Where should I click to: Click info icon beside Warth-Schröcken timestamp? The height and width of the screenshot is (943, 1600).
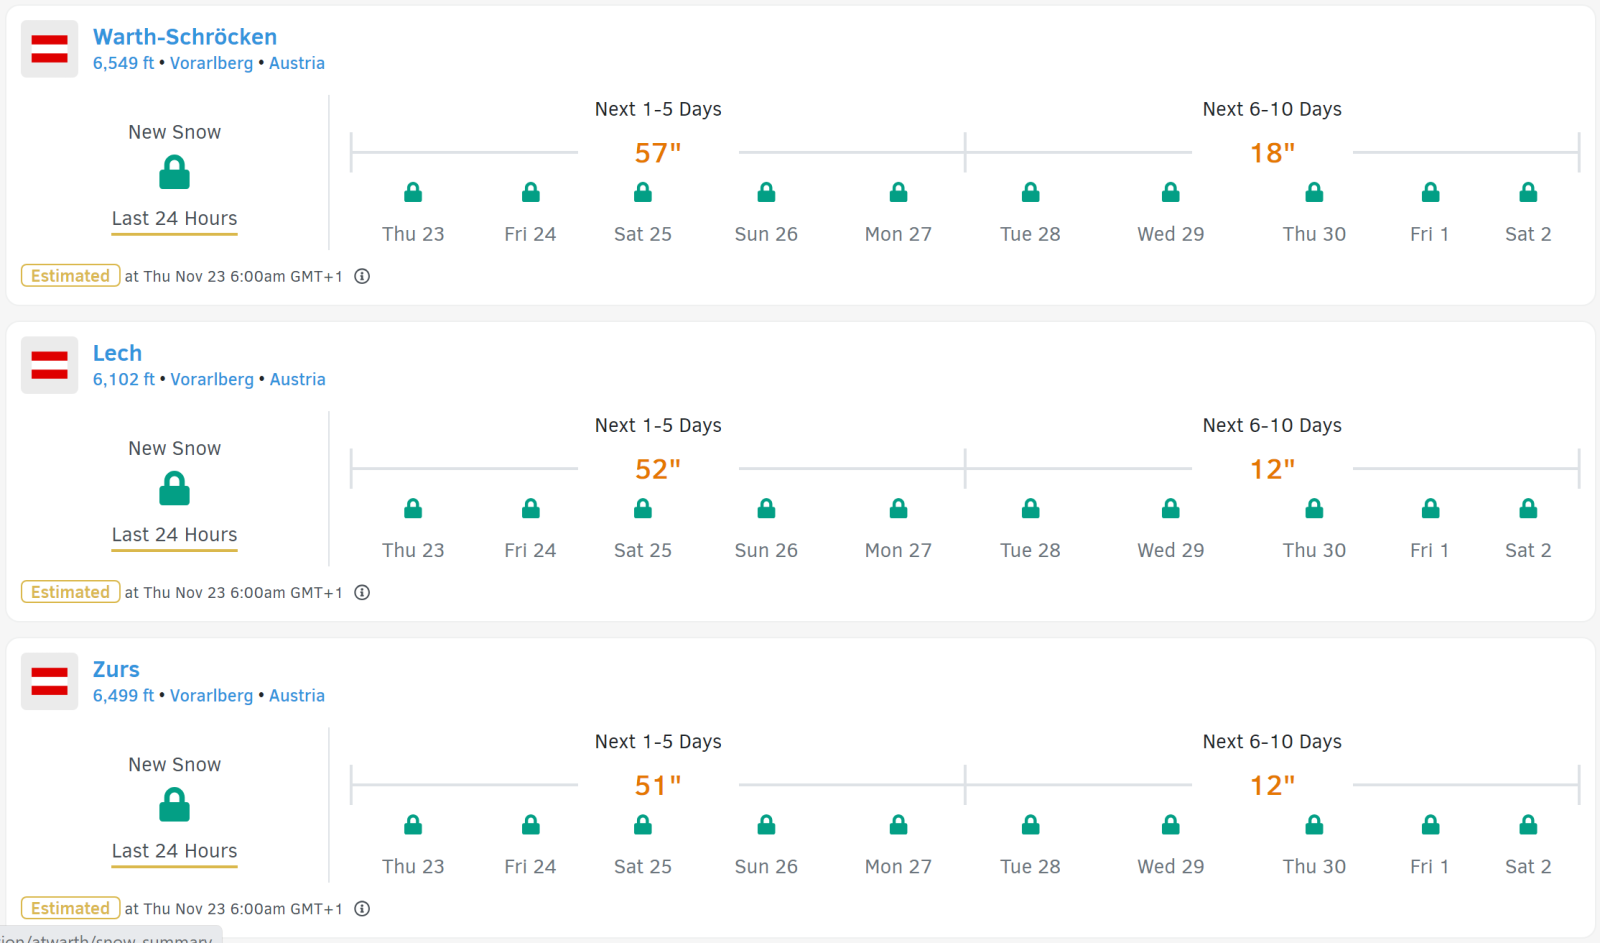[362, 276]
